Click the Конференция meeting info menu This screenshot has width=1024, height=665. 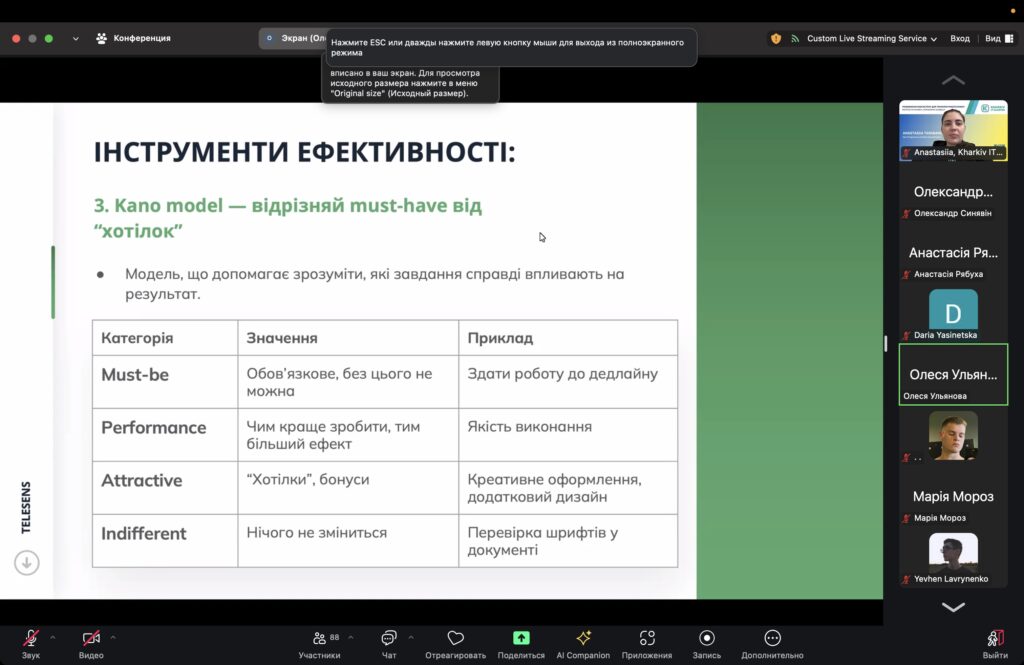tap(133, 38)
